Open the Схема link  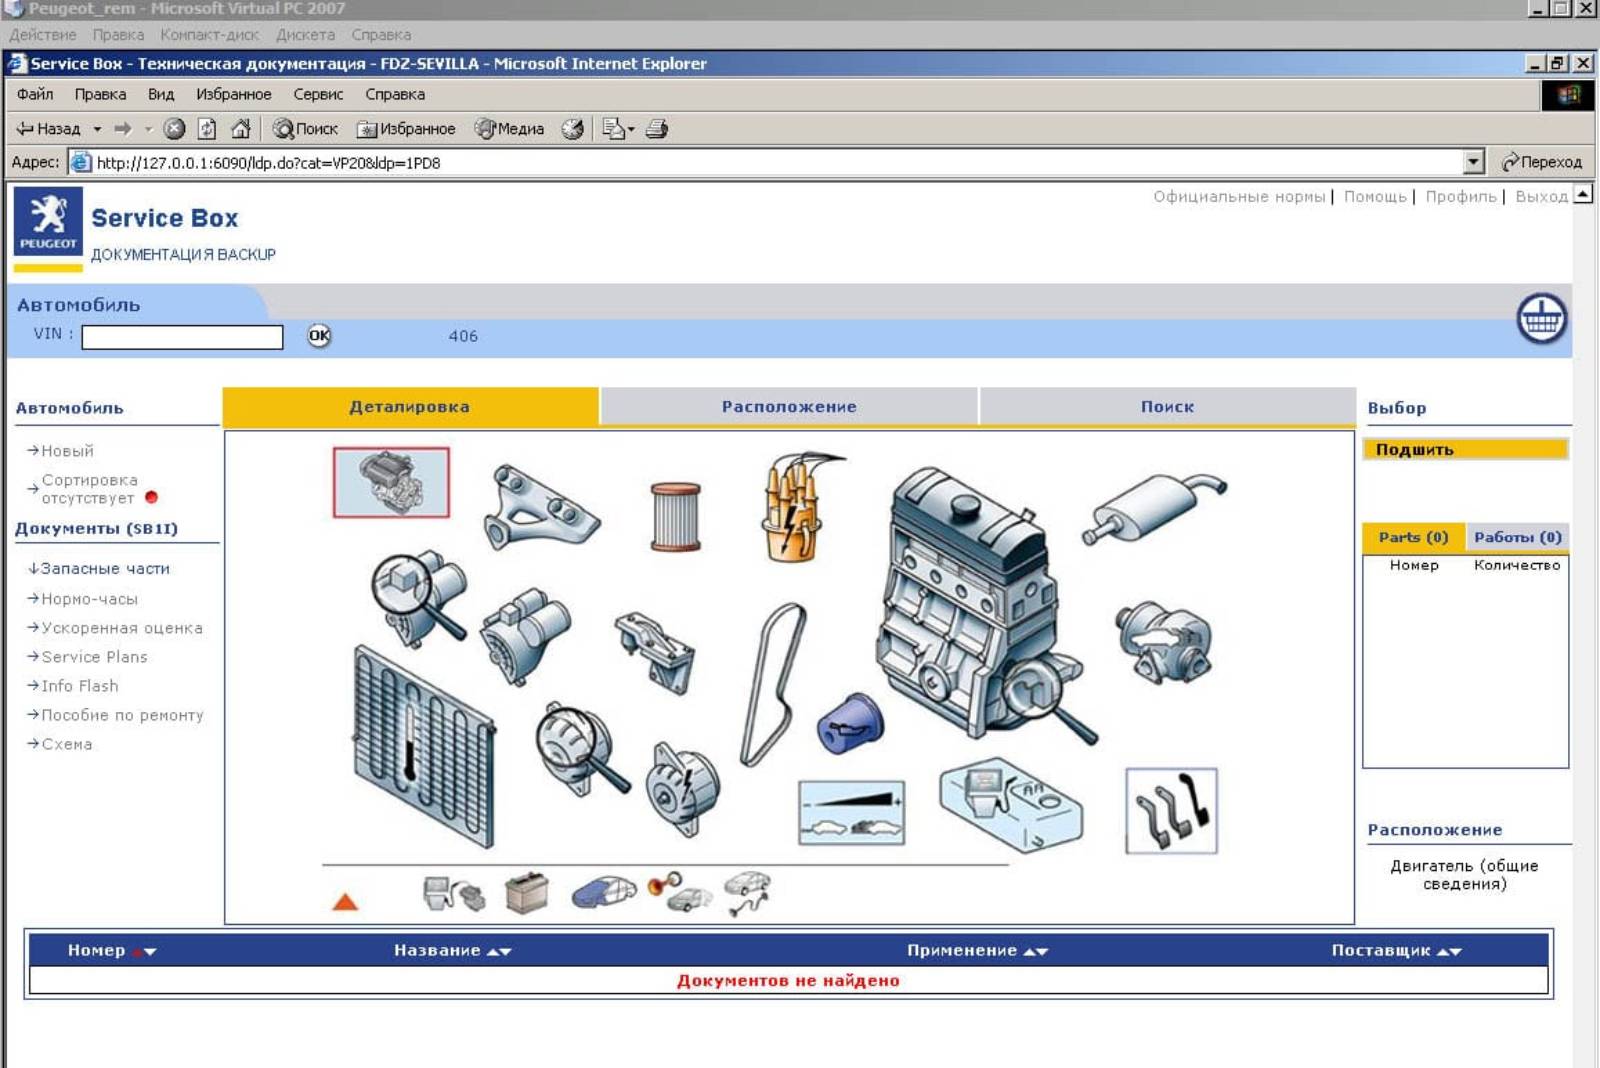67,744
